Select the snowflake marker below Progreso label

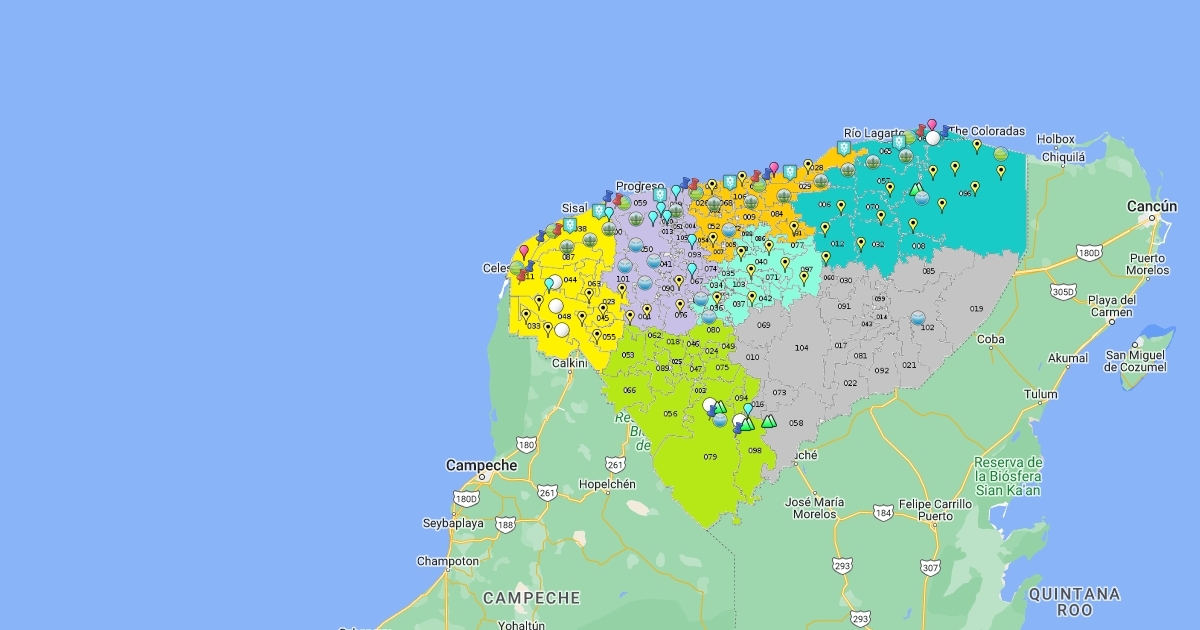659,196
